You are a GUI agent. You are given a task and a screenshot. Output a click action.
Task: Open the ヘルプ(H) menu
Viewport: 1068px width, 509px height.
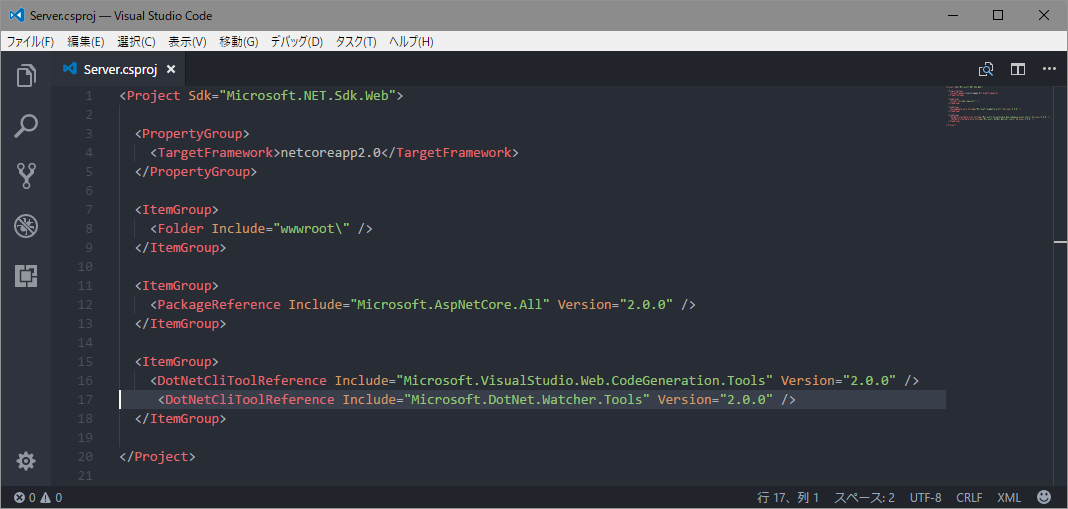411,42
